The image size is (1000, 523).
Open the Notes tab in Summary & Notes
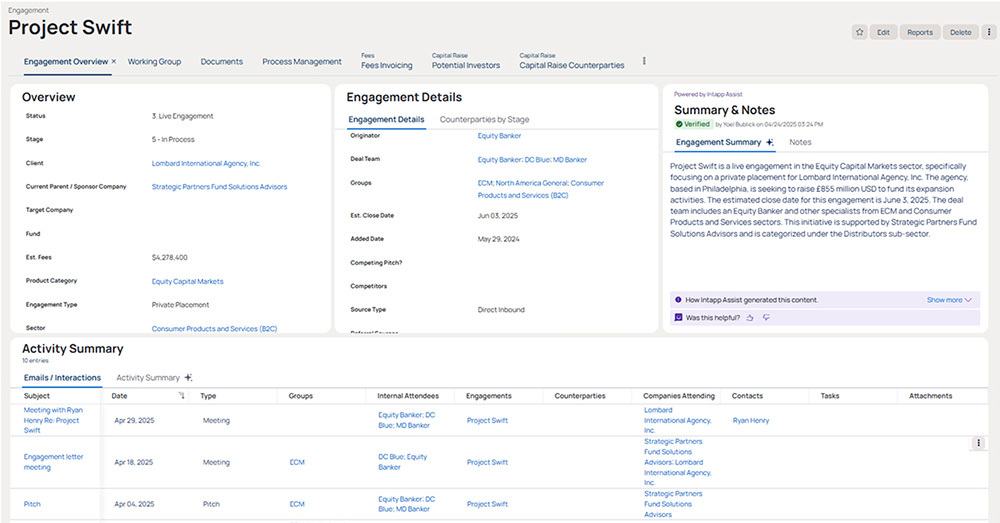(800, 143)
